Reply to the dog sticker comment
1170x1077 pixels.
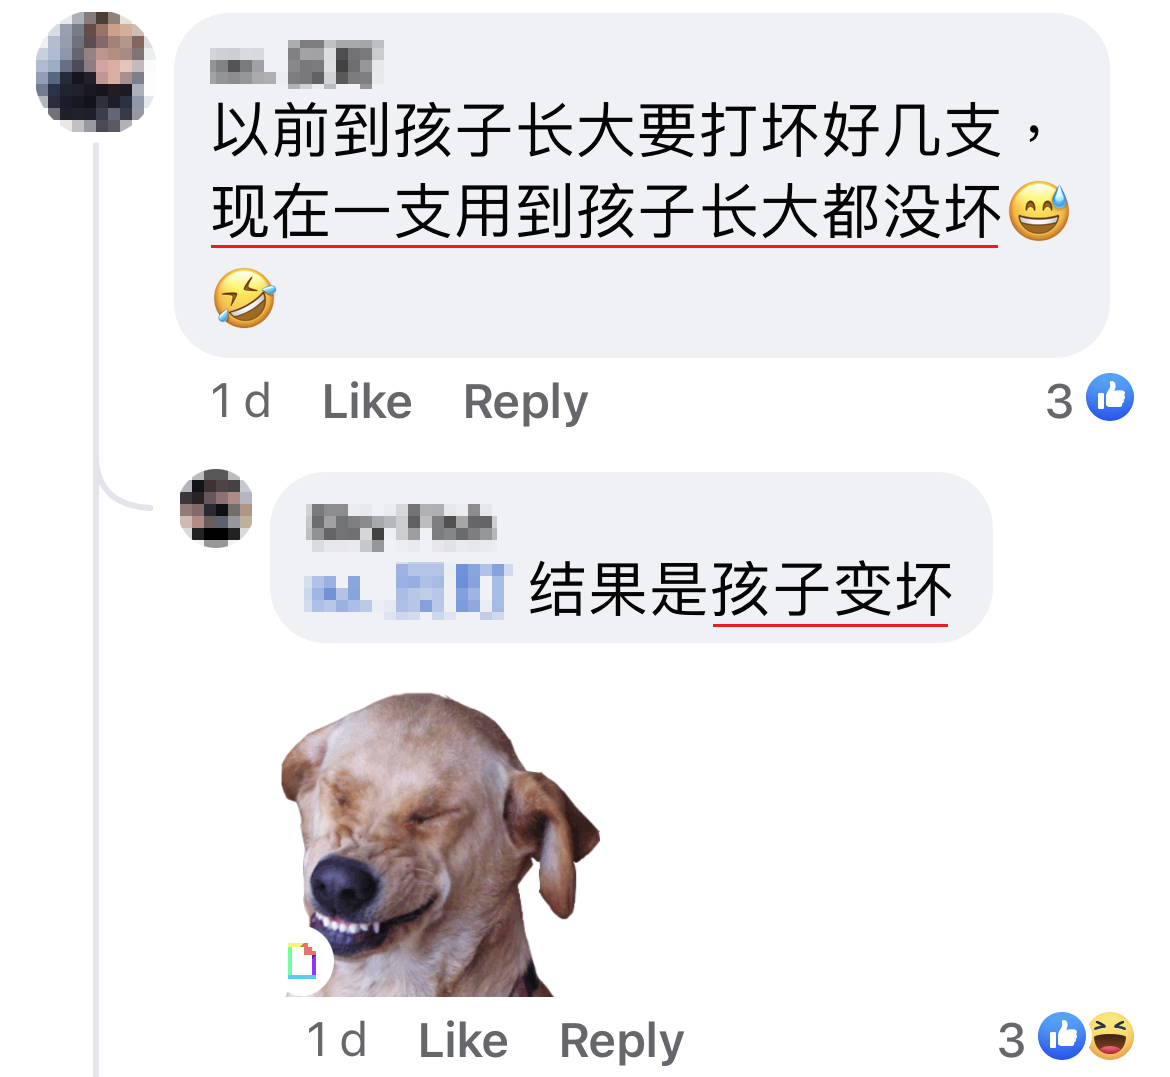(622, 1042)
